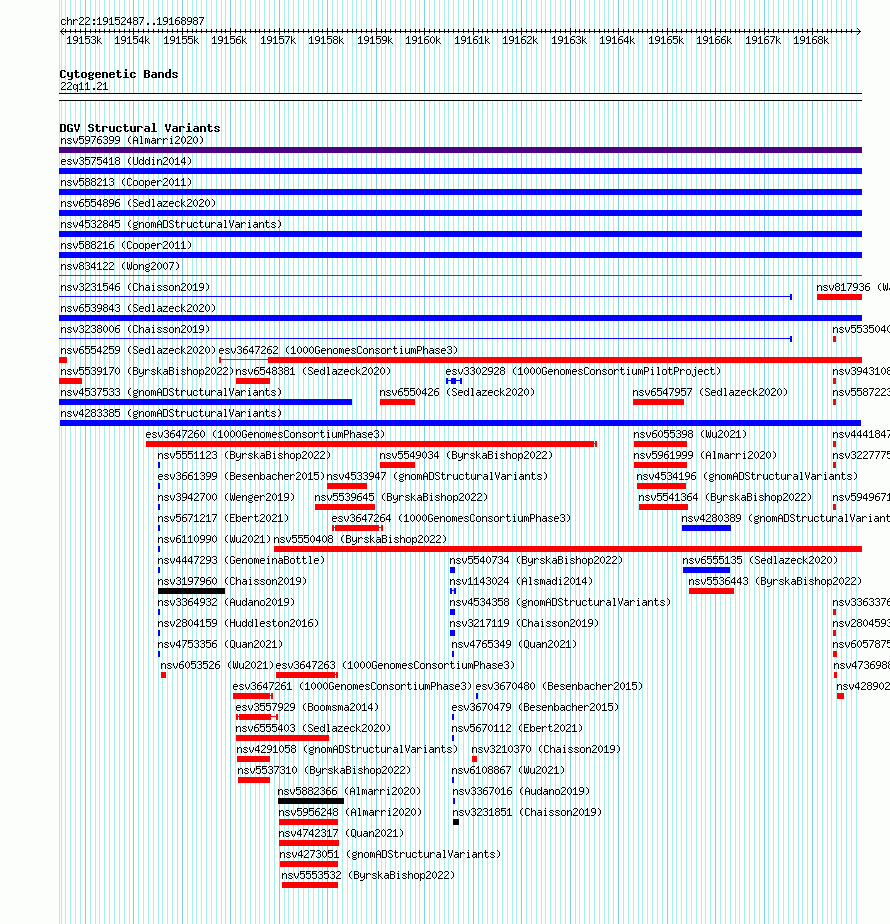The height and width of the screenshot is (924, 890).
Task: Click nsv5541364 (ByrskaBishop2022) label
Action: (x=725, y=497)
